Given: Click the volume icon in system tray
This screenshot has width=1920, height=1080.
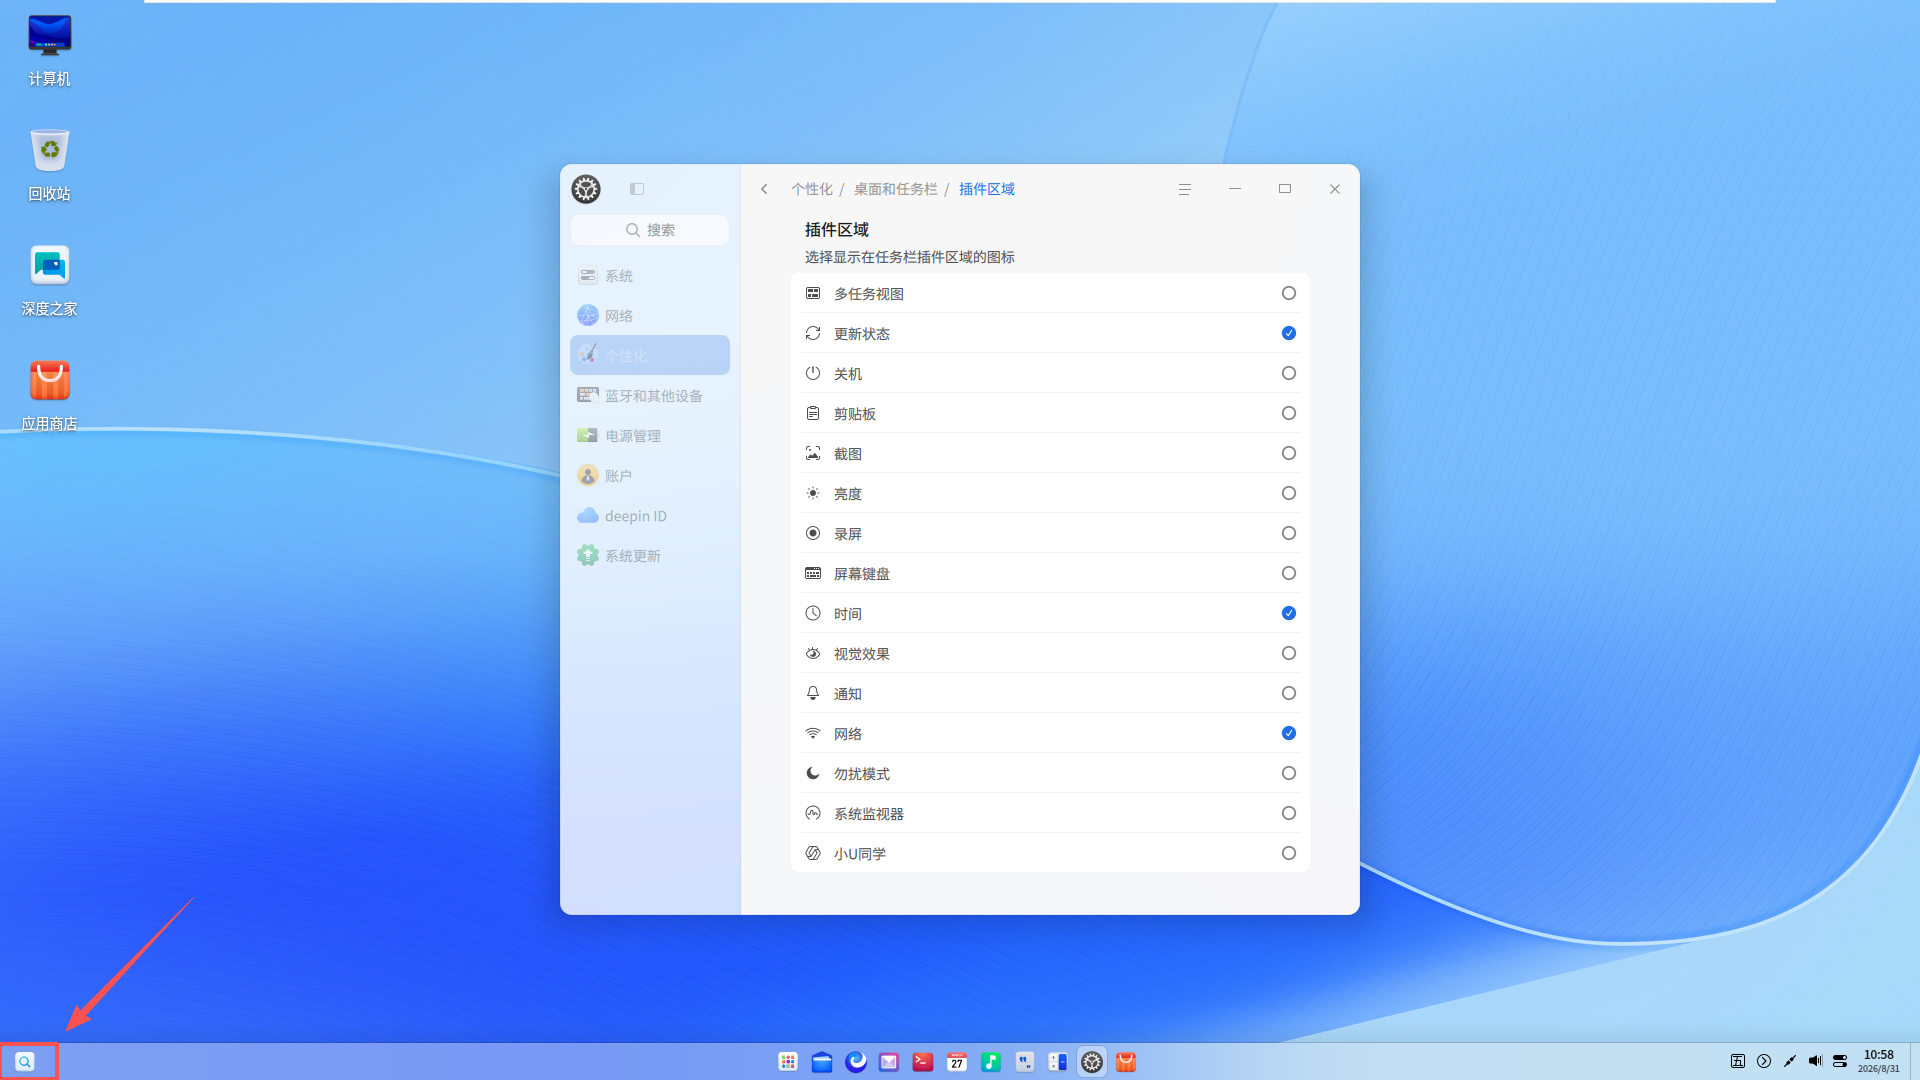Looking at the screenshot, I should click(1815, 1061).
